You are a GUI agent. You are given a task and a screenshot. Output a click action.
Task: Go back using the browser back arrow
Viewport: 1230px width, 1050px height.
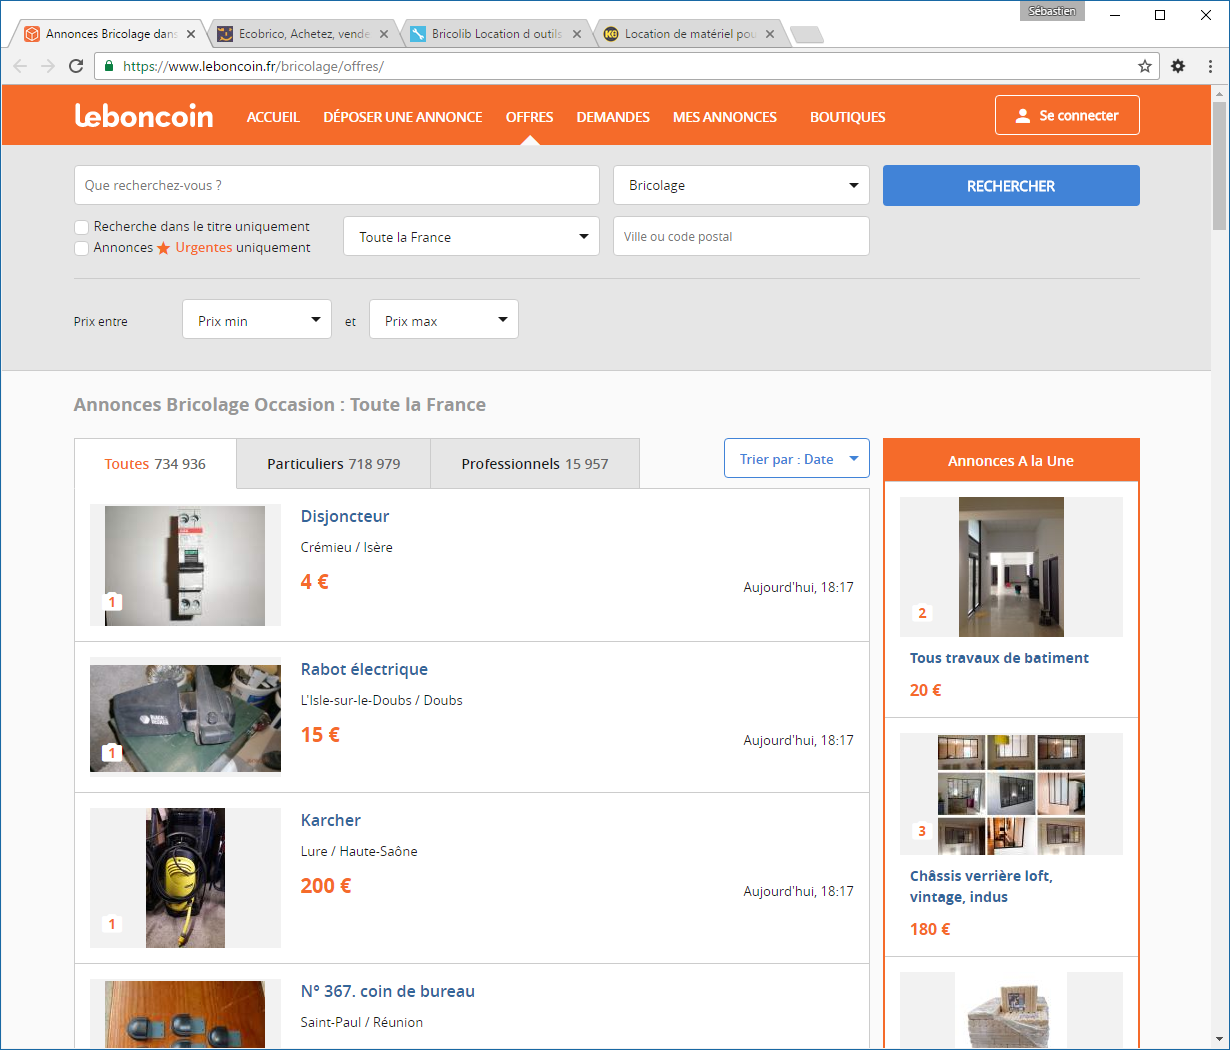[x=20, y=66]
